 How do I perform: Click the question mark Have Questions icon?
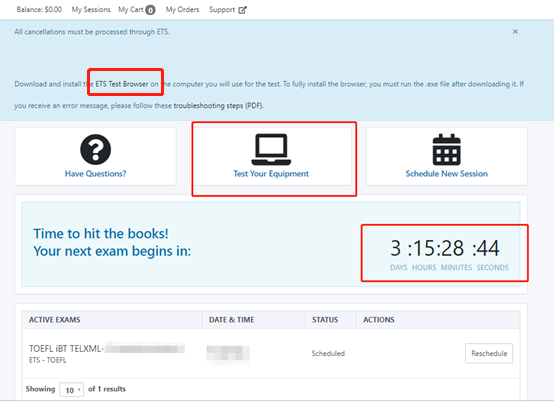pos(95,150)
